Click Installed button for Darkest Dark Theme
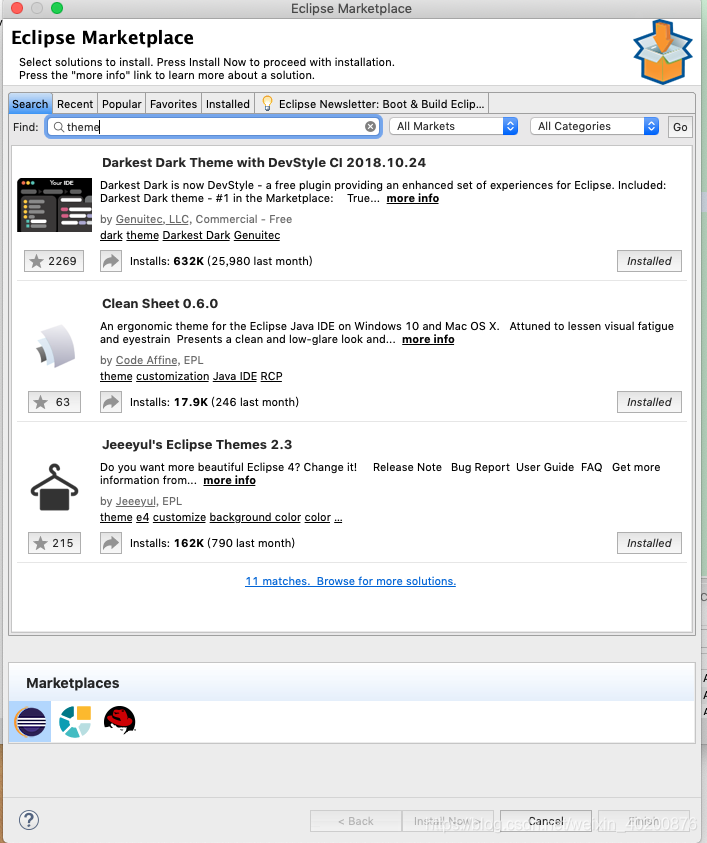 pos(649,261)
